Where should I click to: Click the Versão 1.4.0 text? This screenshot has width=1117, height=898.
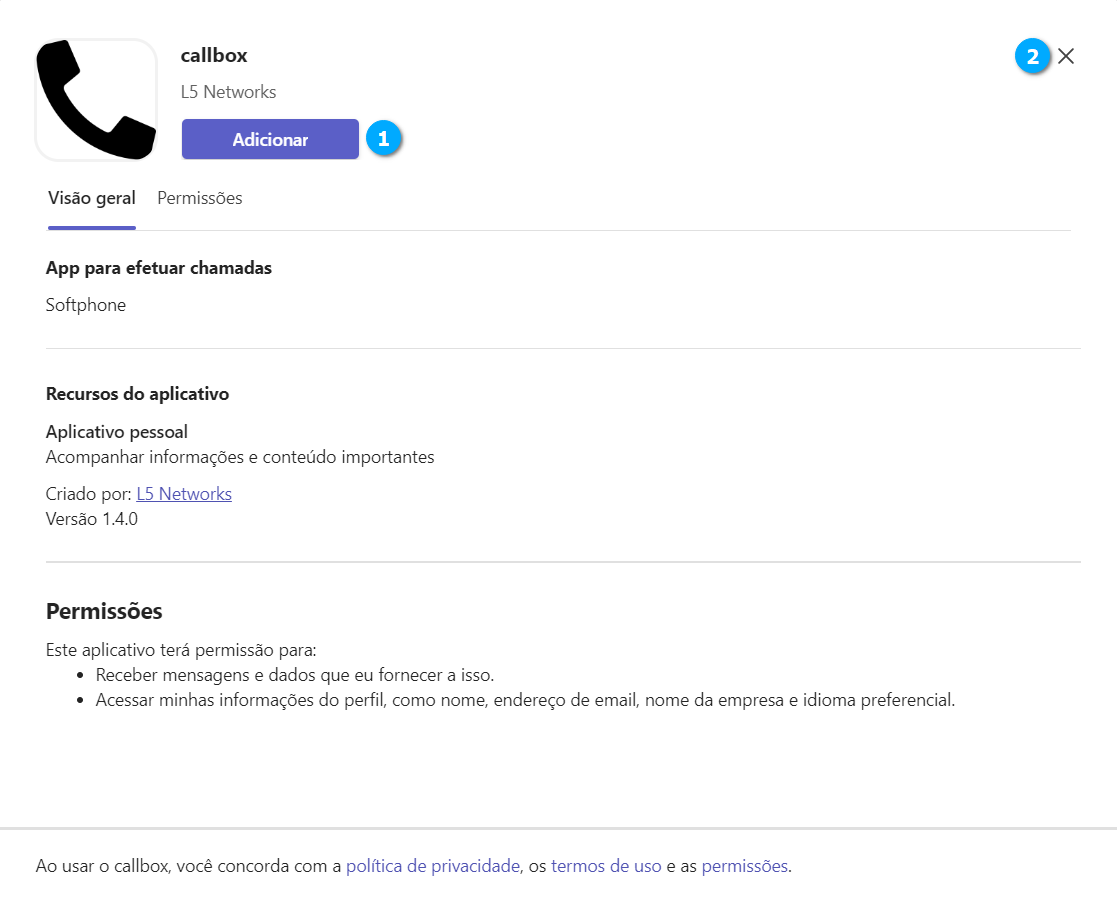[92, 519]
